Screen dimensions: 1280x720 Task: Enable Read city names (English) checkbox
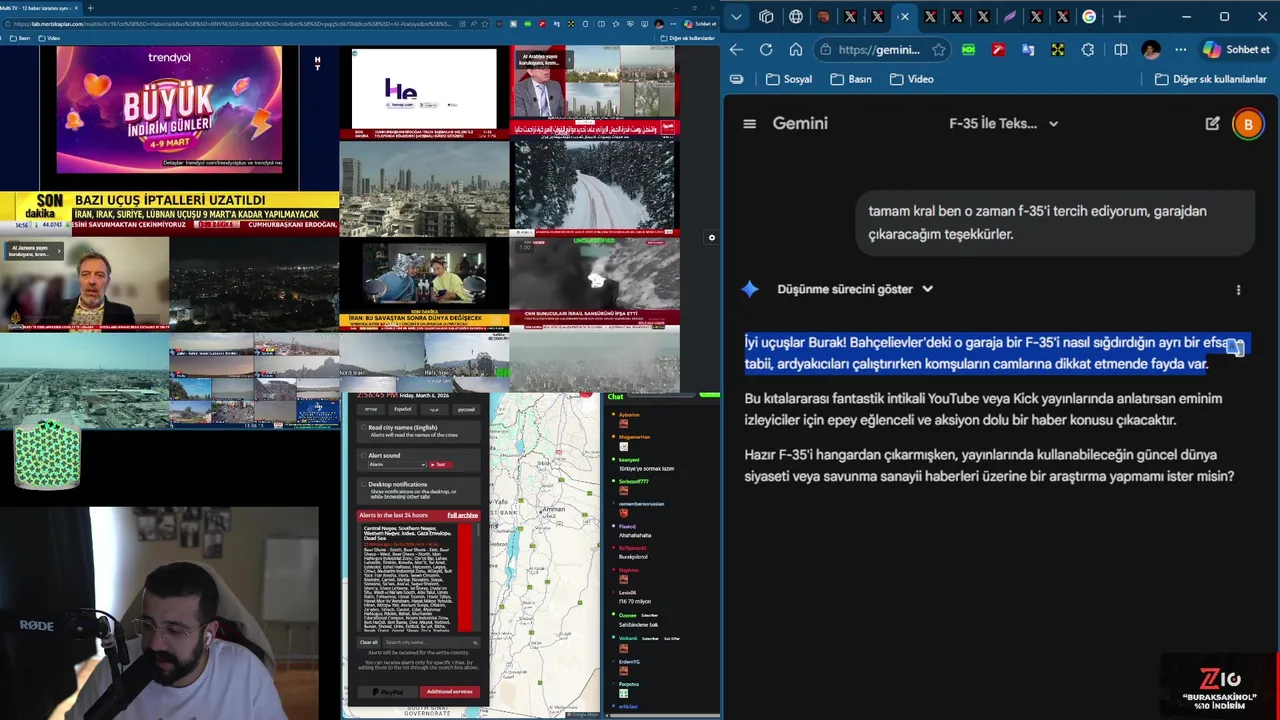(x=363, y=428)
